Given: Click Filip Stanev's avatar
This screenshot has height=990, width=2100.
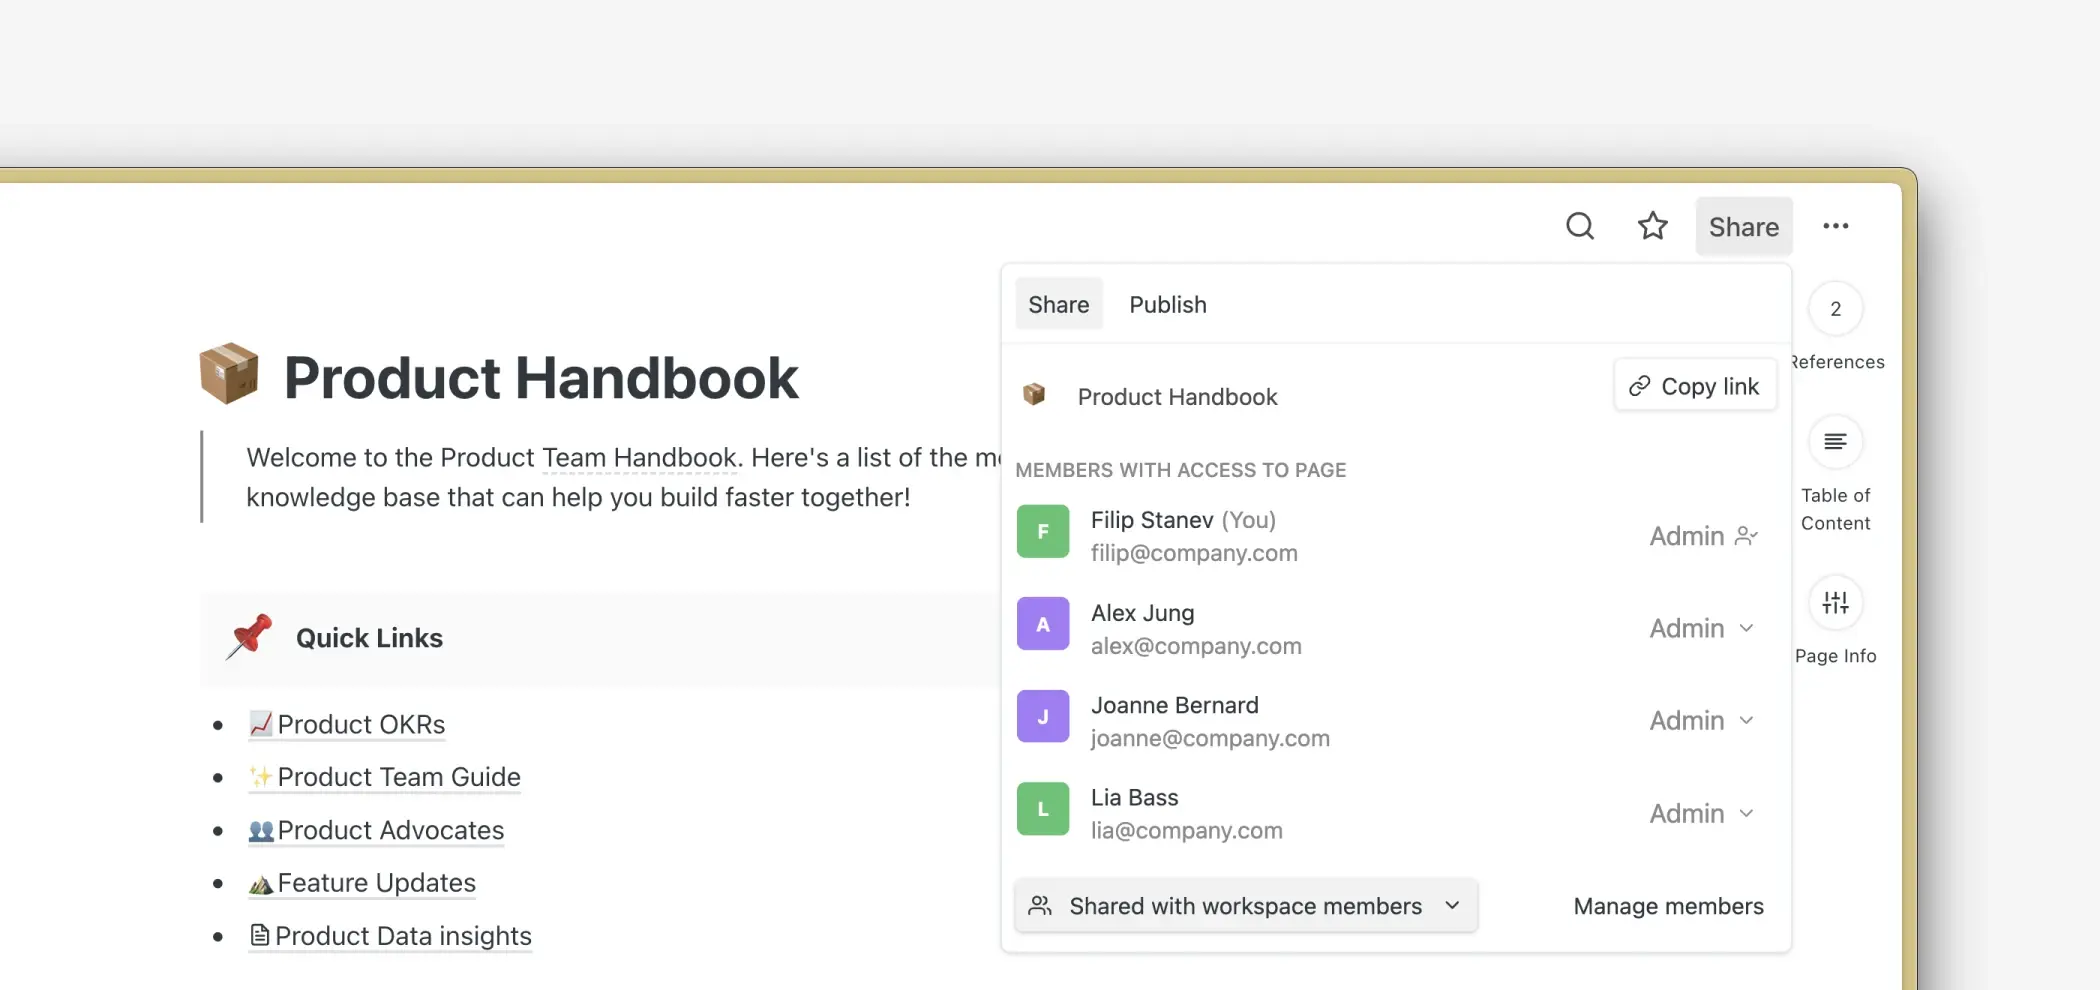Looking at the screenshot, I should click(1043, 531).
